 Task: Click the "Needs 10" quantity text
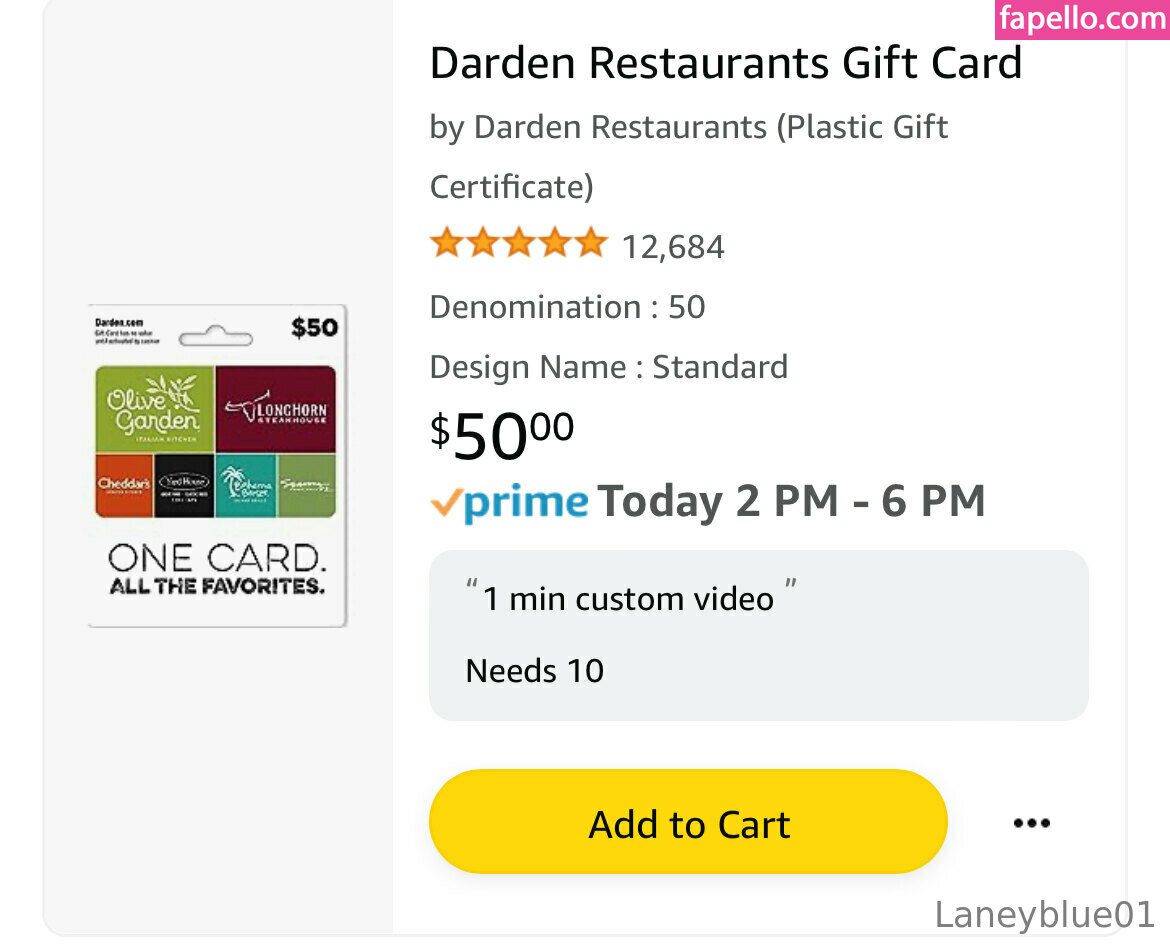[535, 670]
